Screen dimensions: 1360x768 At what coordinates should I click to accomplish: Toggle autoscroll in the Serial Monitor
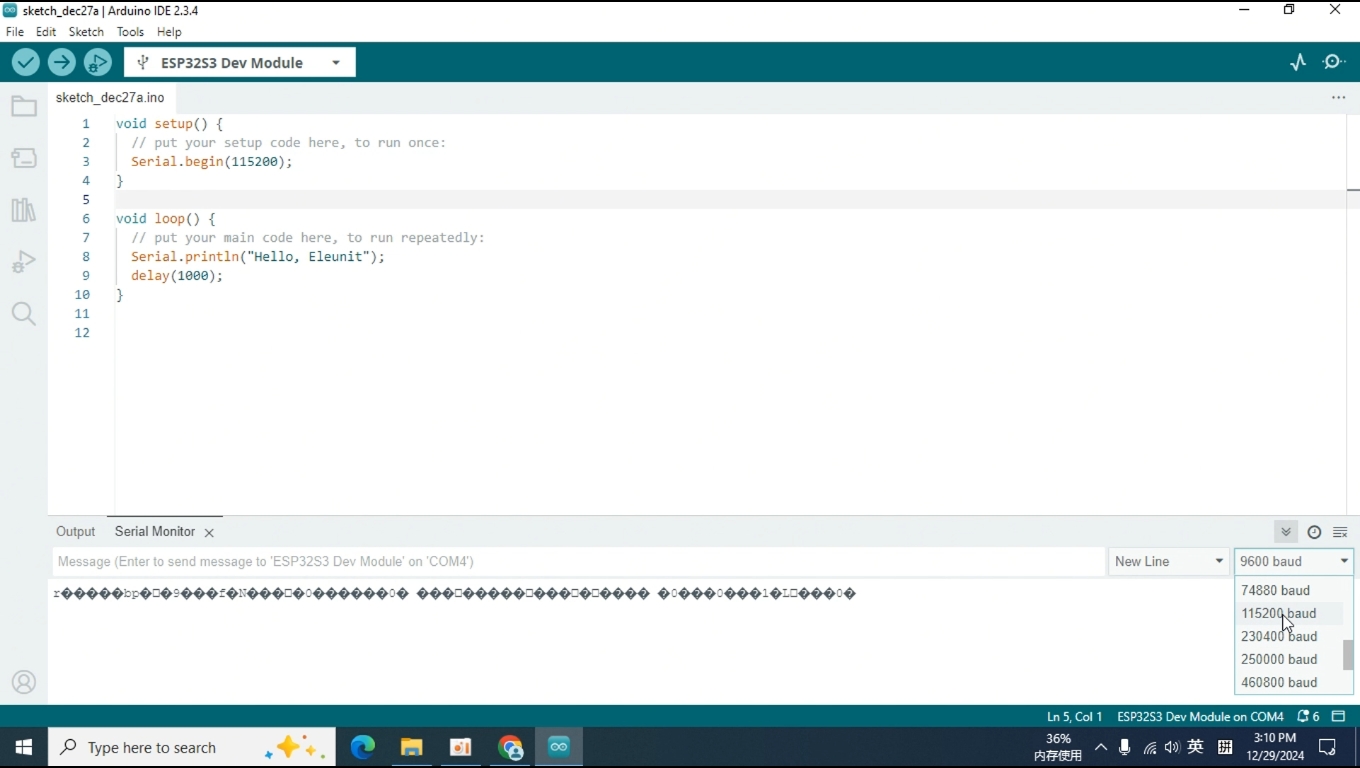click(1286, 532)
